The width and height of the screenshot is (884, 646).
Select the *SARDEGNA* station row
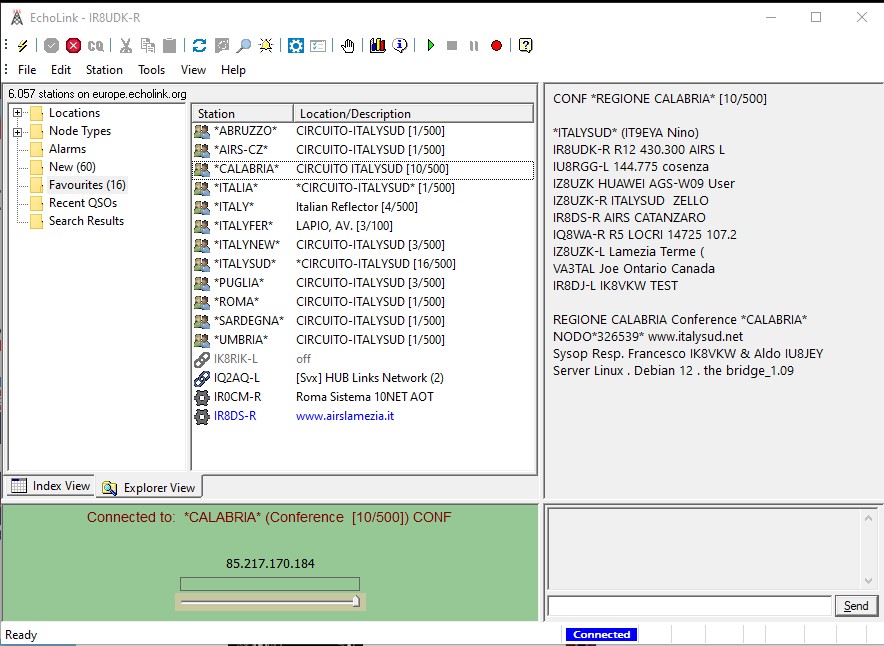[x=363, y=321]
